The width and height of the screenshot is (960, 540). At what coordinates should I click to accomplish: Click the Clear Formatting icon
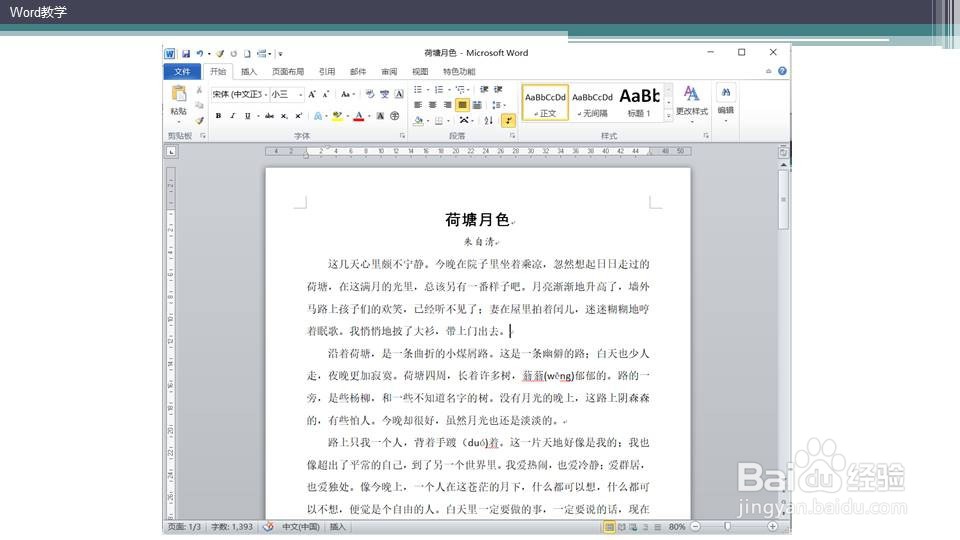[x=370, y=94]
